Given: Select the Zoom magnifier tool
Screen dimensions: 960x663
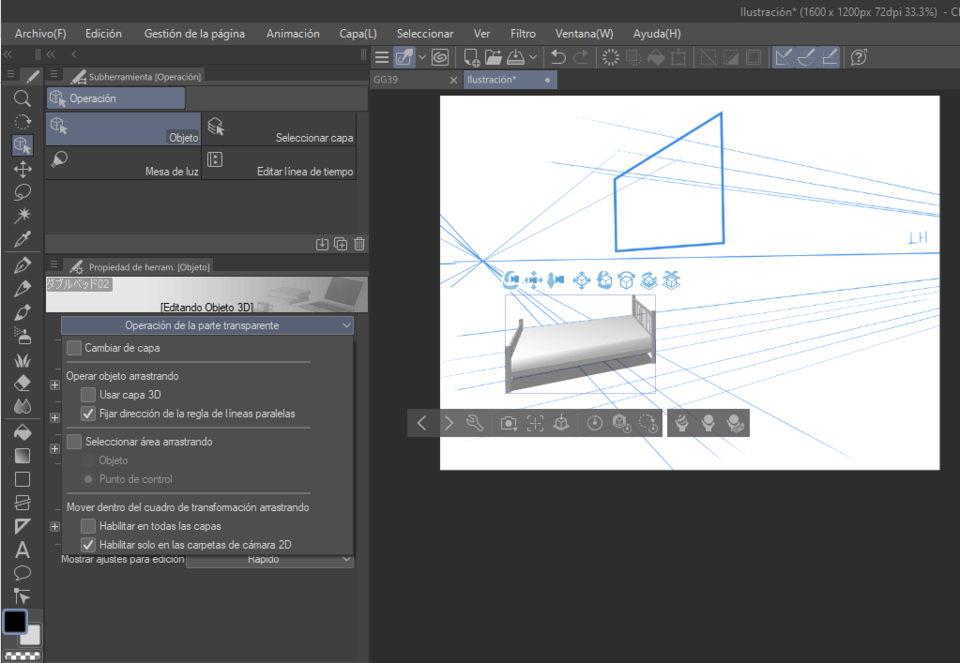Looking at the screenshot, I should click(22, 98).
